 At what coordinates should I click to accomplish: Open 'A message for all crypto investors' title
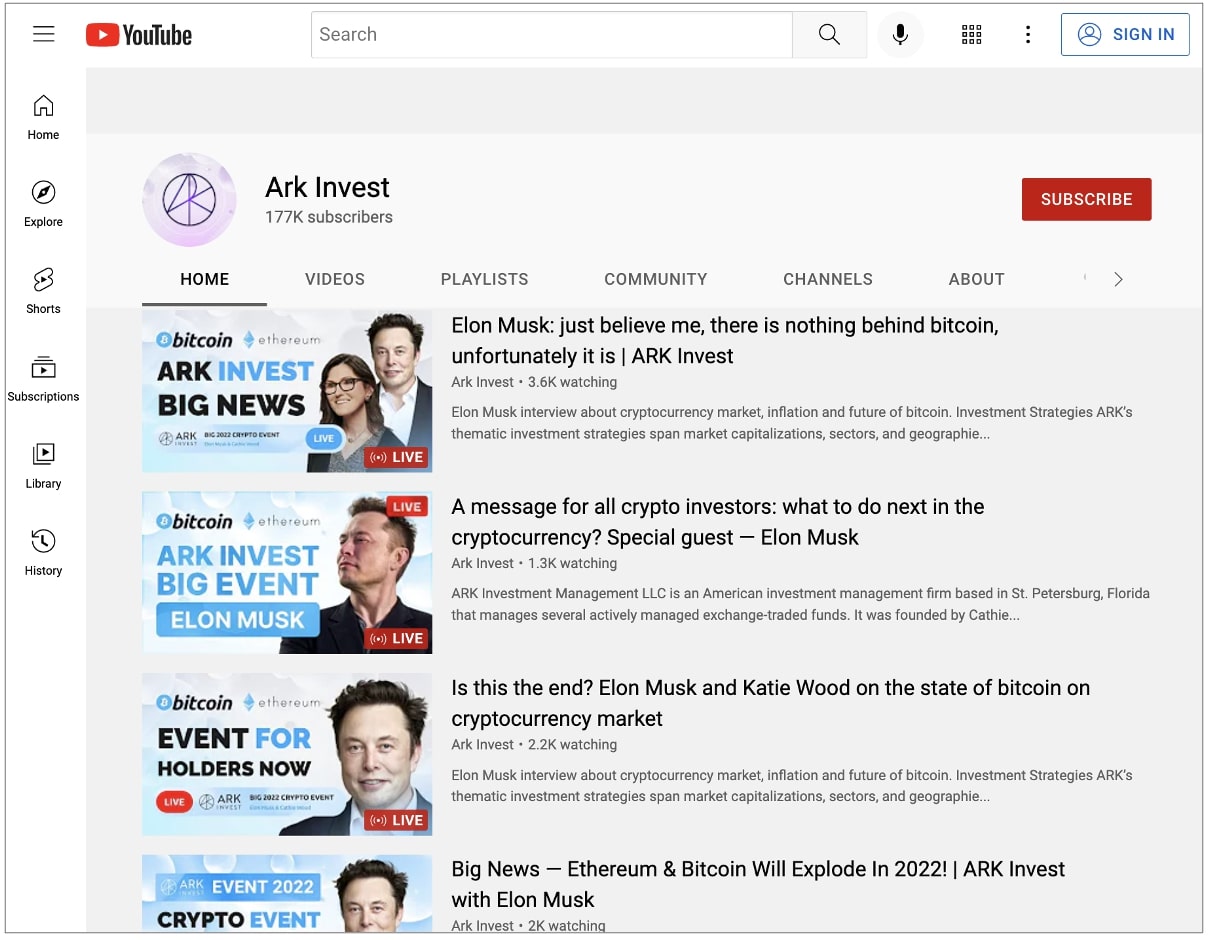pos(718,522)
